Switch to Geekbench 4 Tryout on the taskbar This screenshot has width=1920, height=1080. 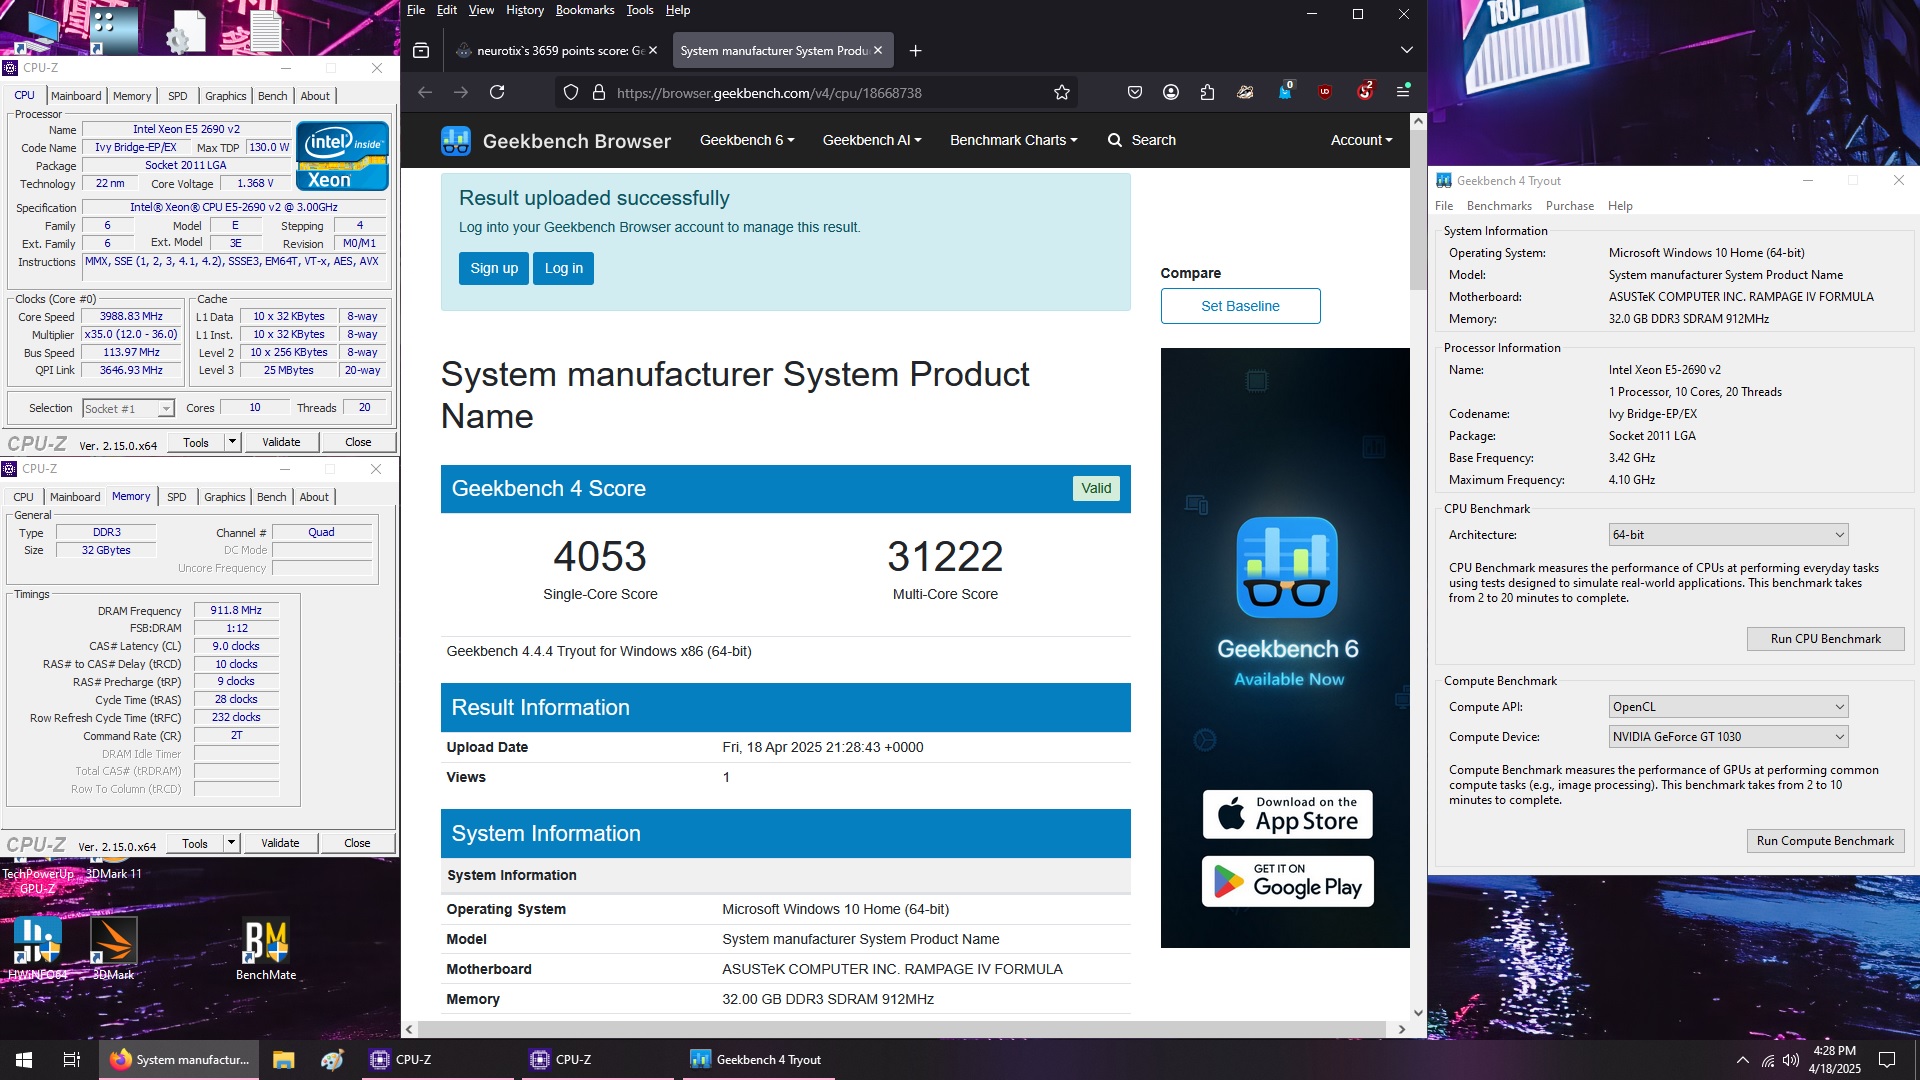758,1060
